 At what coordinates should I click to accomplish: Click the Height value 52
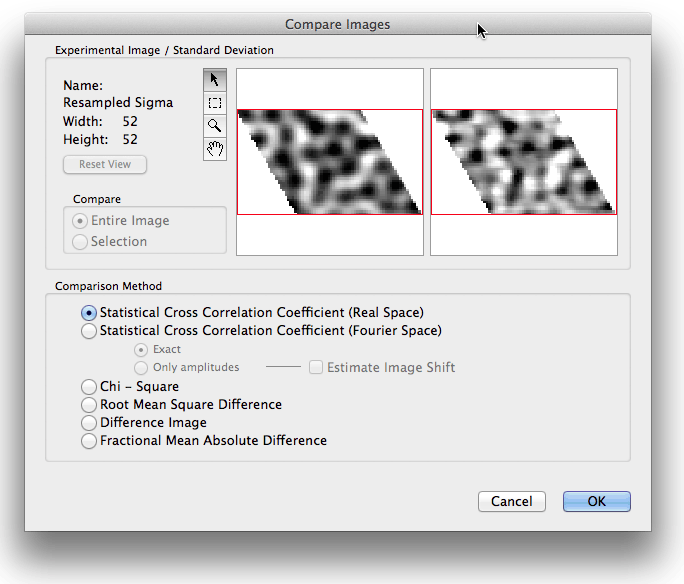(x=130, y=140)
